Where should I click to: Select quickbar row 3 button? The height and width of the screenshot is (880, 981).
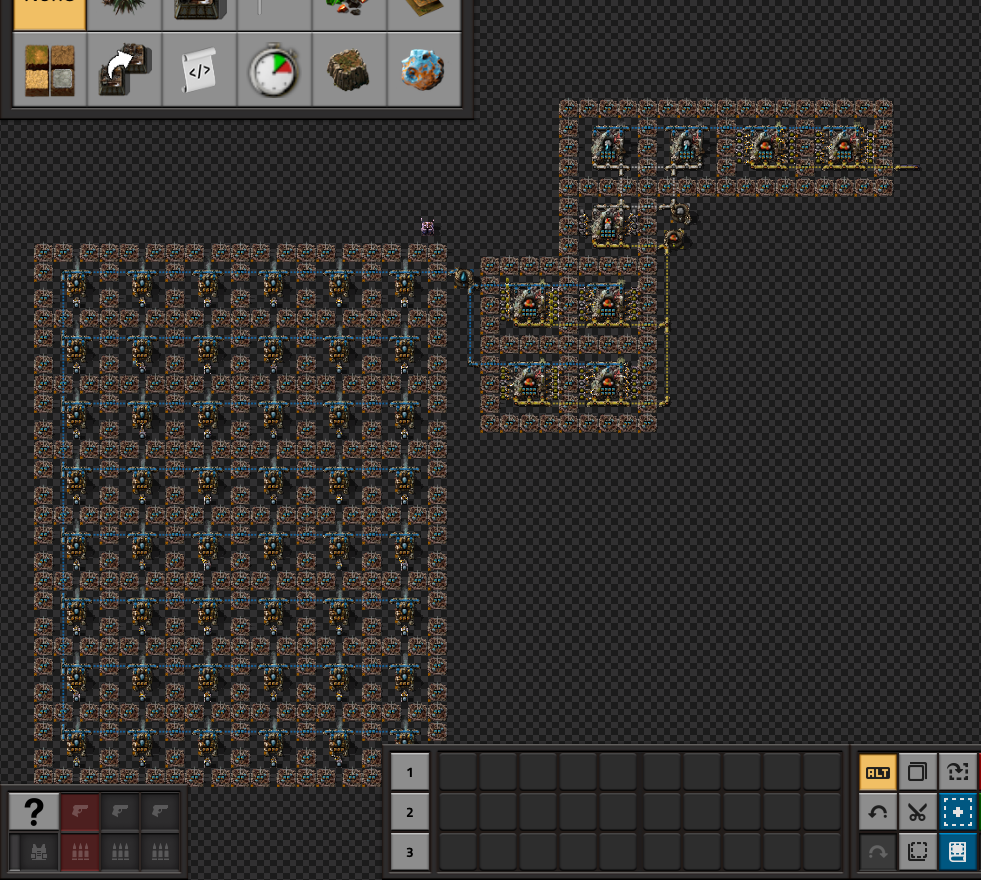pyautogui.click(x=410, y=851)
